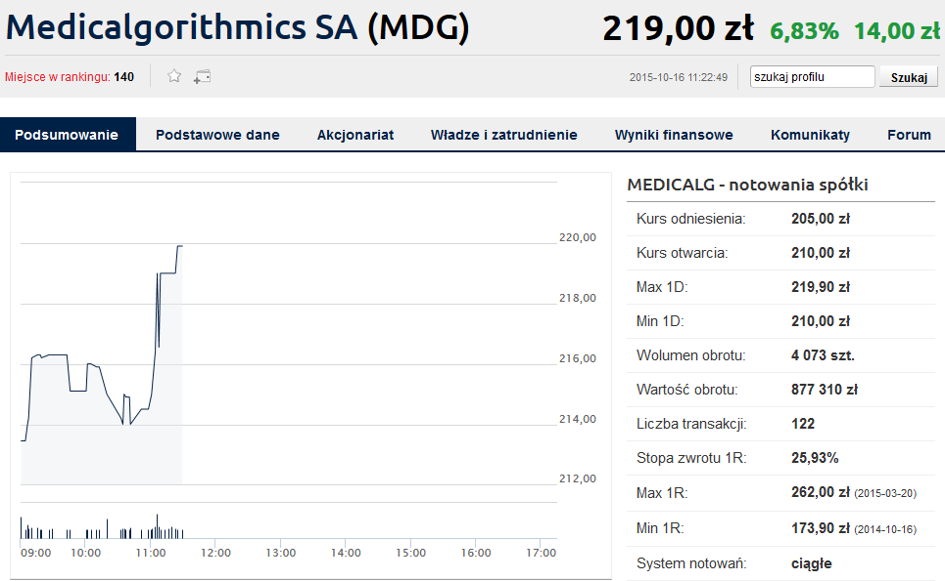Click the star favorite icon
The image size is (945, 581).
(x=174, y=76)
